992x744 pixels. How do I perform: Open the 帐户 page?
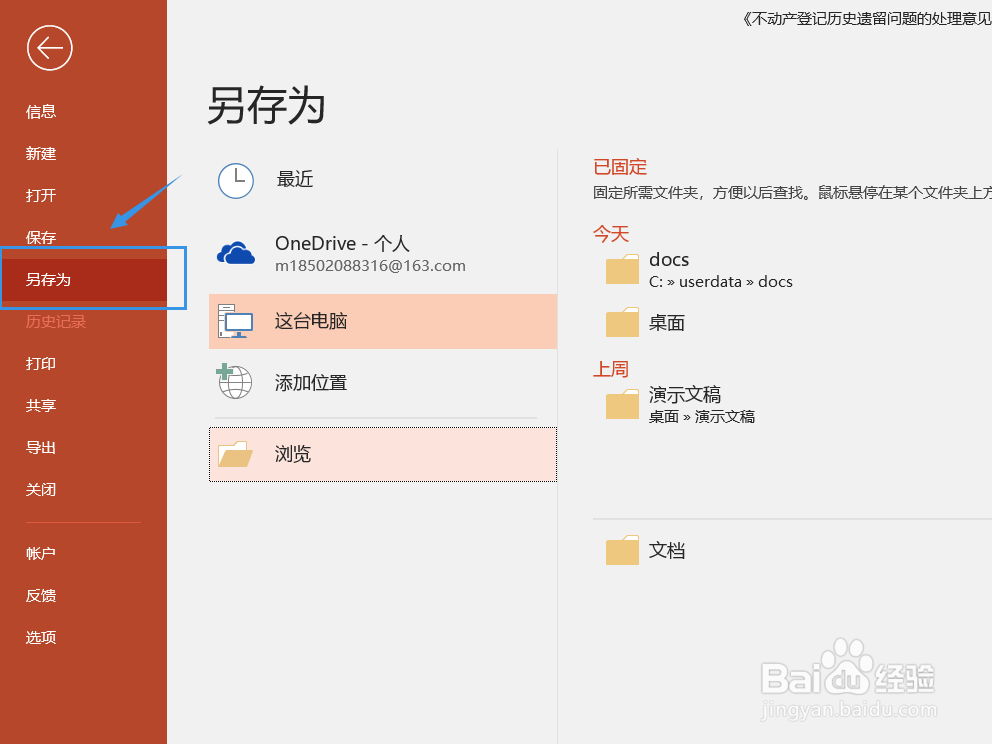[41, 554]
